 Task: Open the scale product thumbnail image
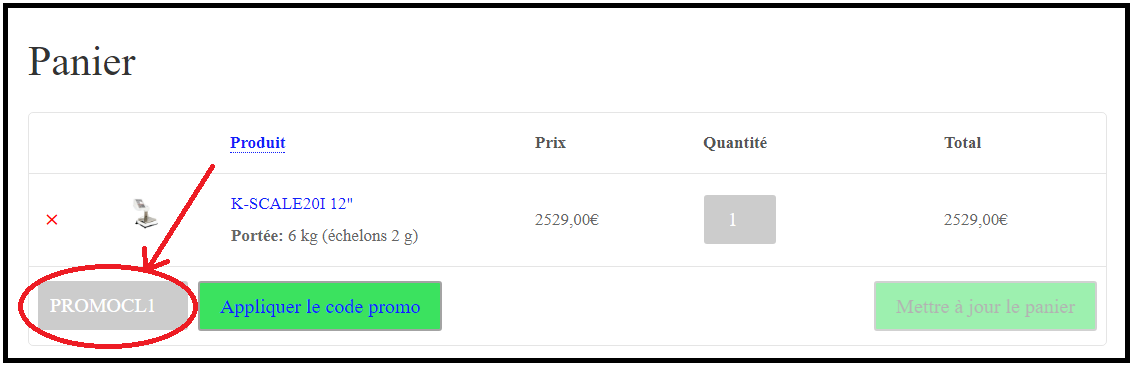tap(146, 214)
